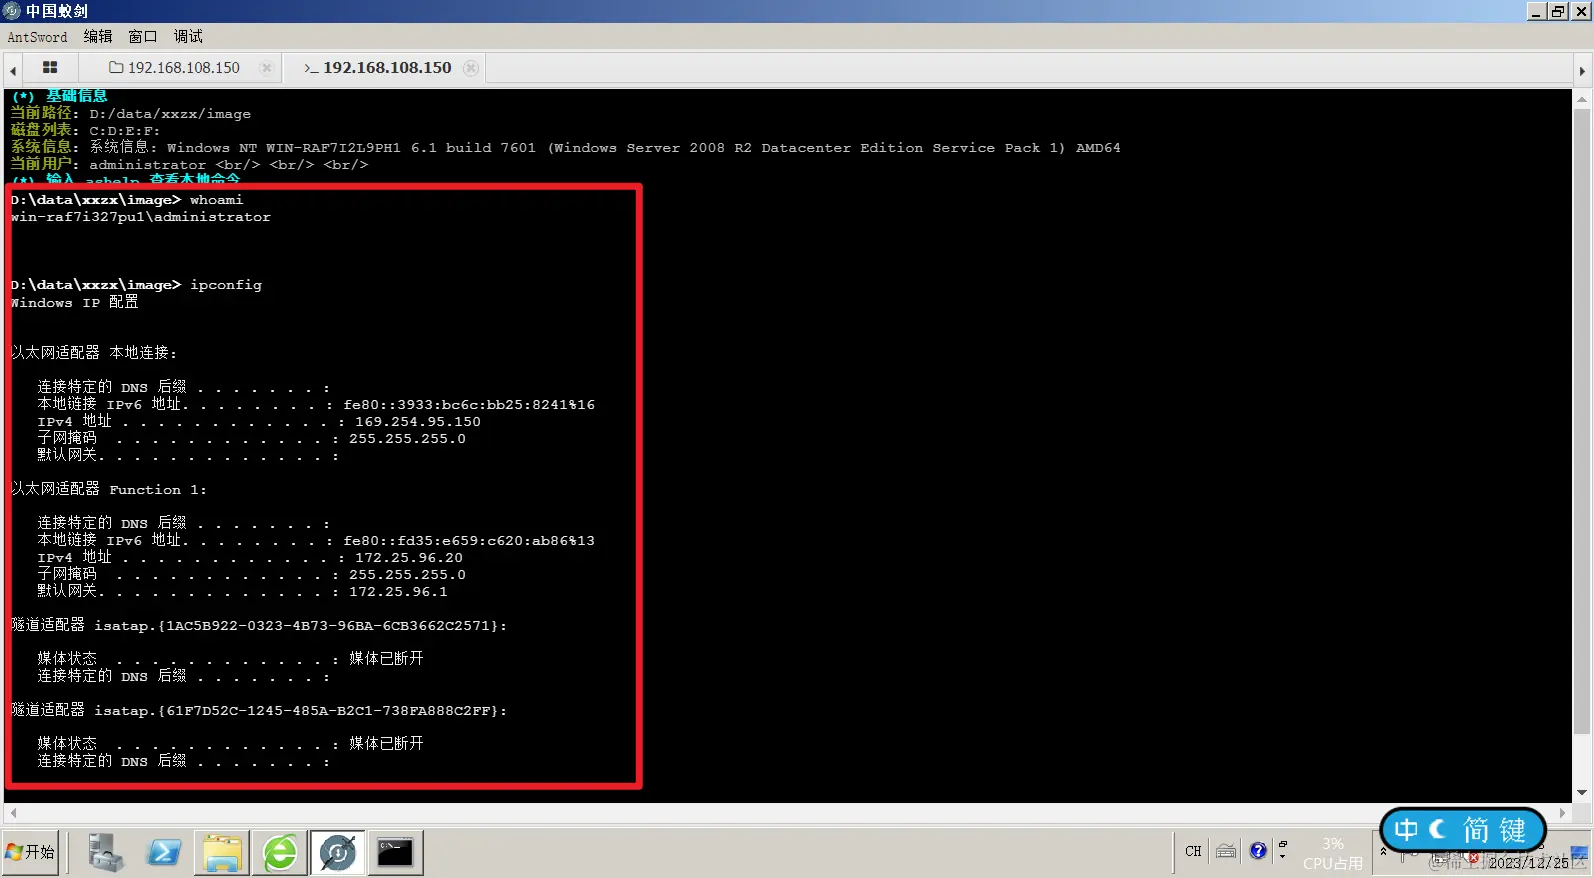Click the ipconfig command line
The width and height of the screenshot is (1594, 878).
pyautogui.click(x=136, y=285)
